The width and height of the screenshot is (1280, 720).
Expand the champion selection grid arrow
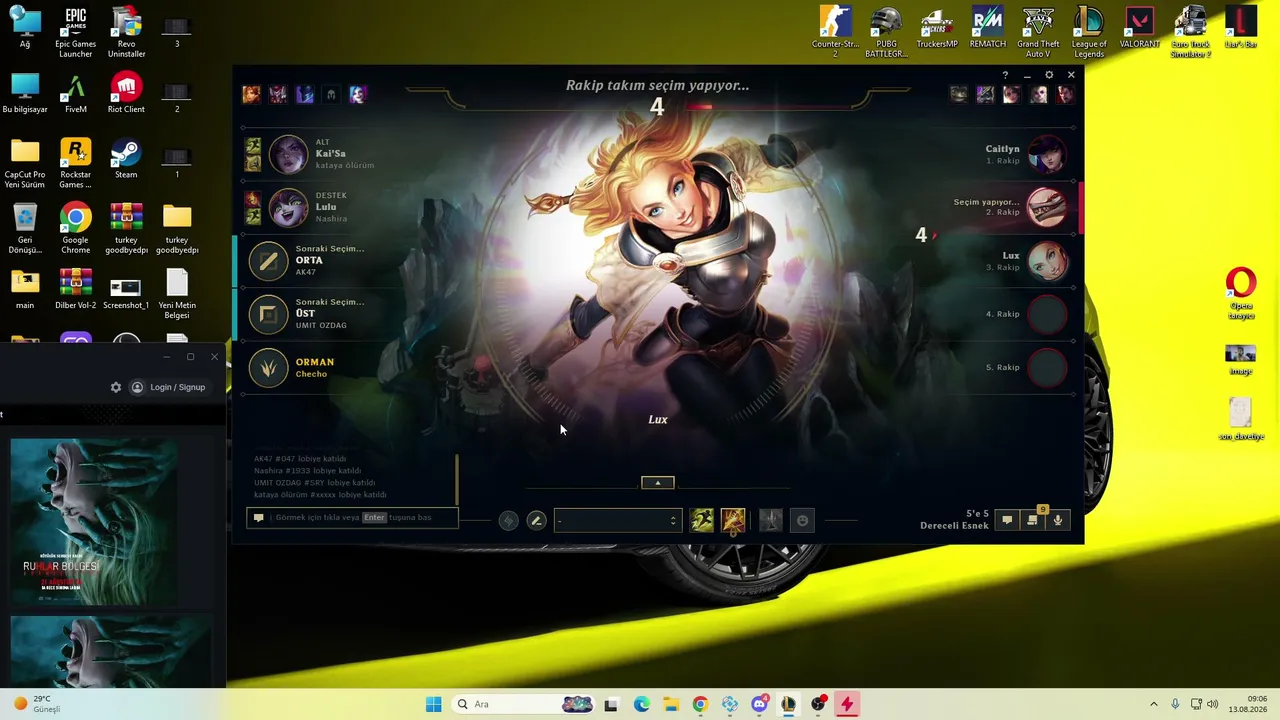(x=657, y=482)
